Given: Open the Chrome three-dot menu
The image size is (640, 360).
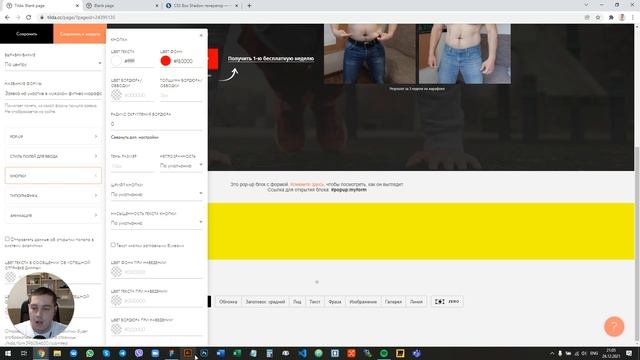Looking at the screenshot, I should tap(633, 17).
